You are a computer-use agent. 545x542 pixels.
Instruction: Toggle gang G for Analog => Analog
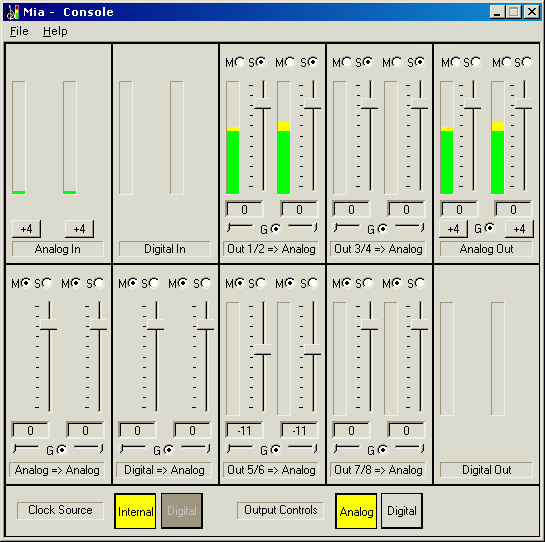pyautogui.click(x=62, y=450)
